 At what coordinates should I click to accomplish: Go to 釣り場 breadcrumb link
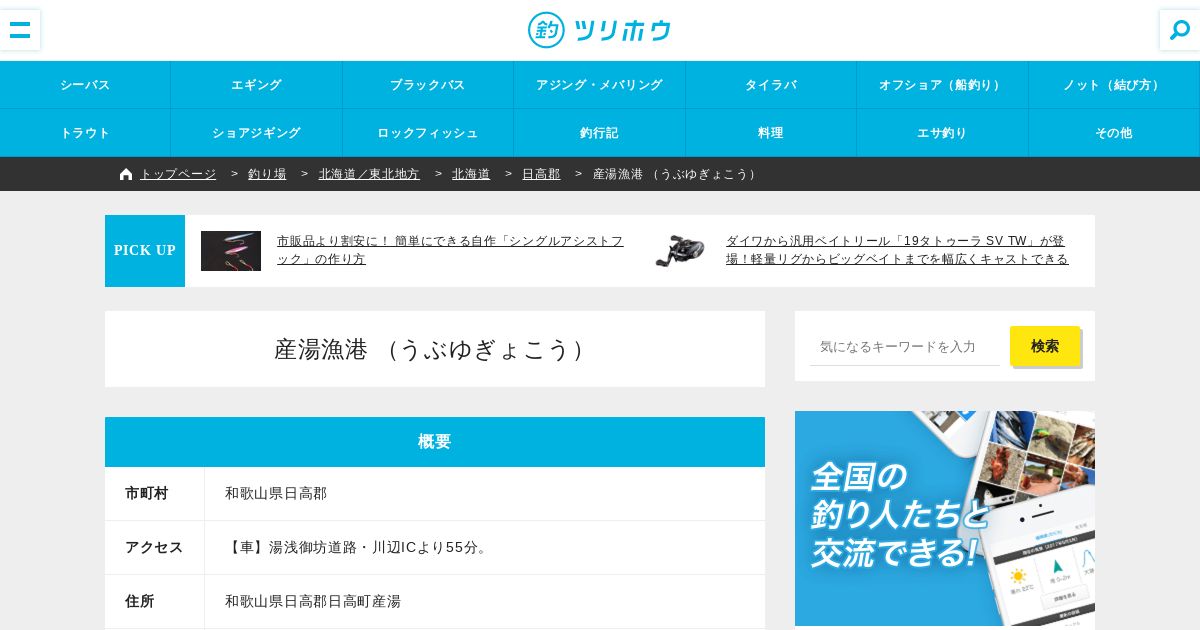(267, 174)
